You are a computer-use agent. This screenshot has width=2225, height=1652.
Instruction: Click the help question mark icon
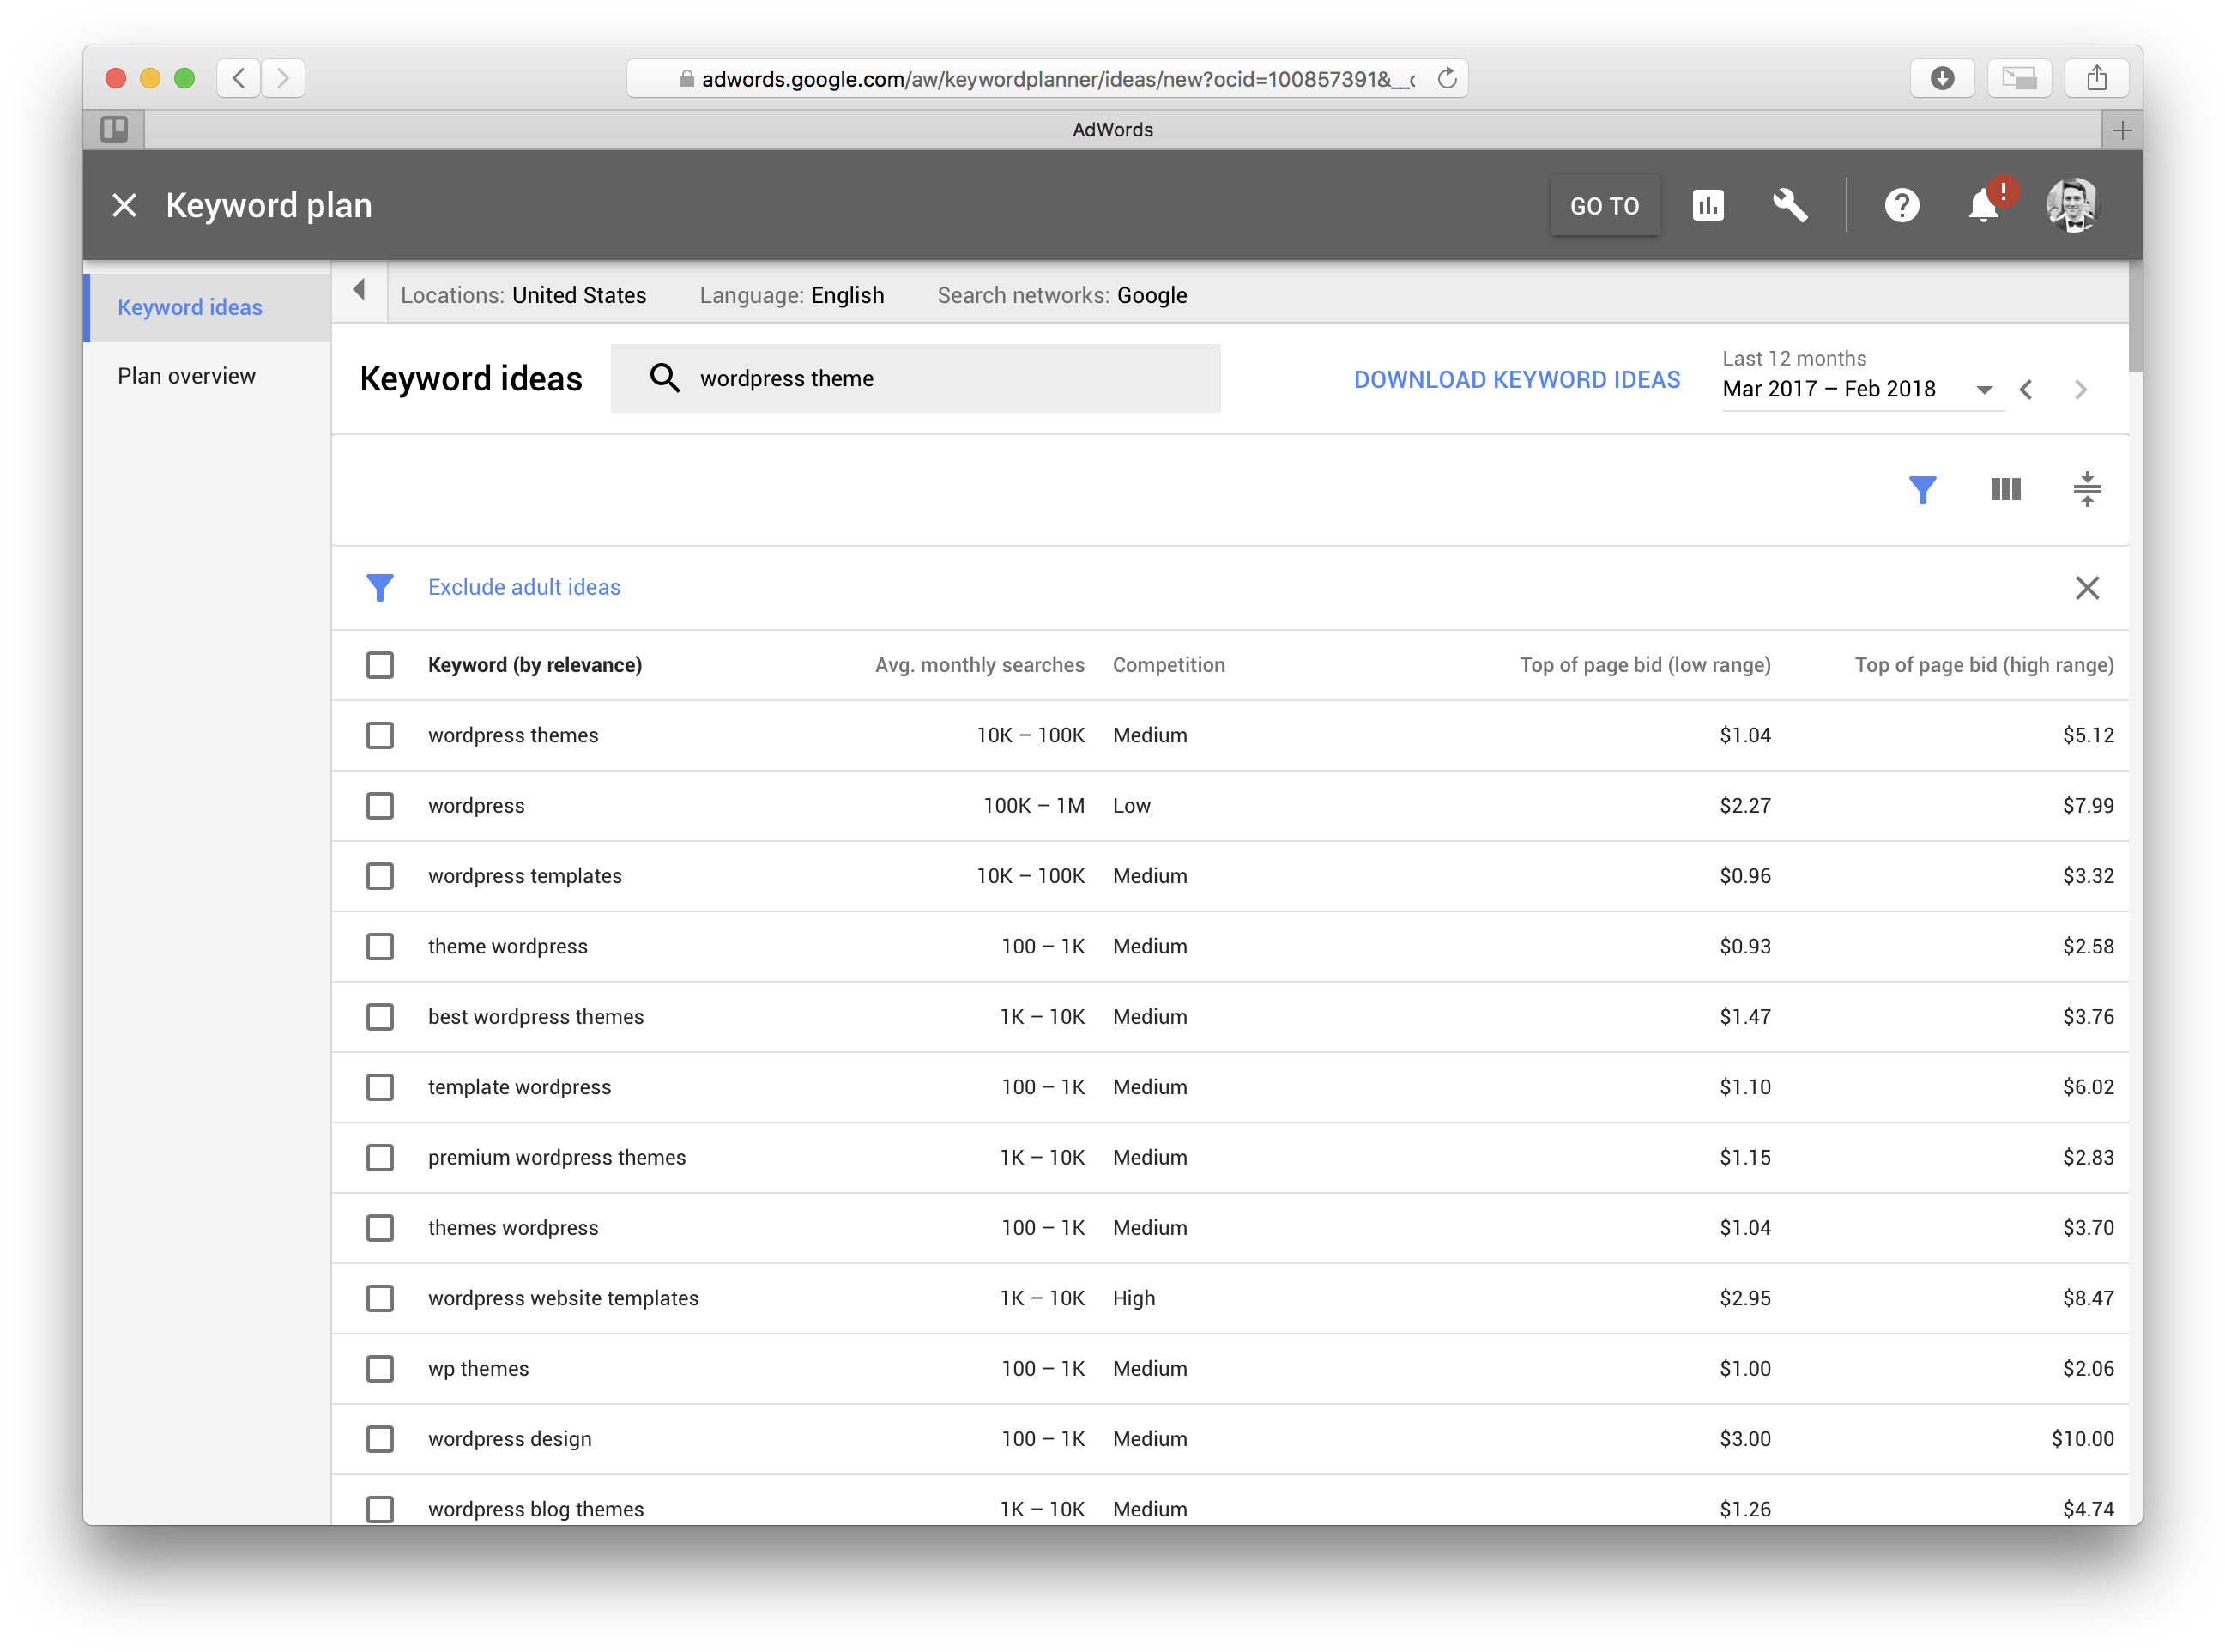(x=1901, y=206)
